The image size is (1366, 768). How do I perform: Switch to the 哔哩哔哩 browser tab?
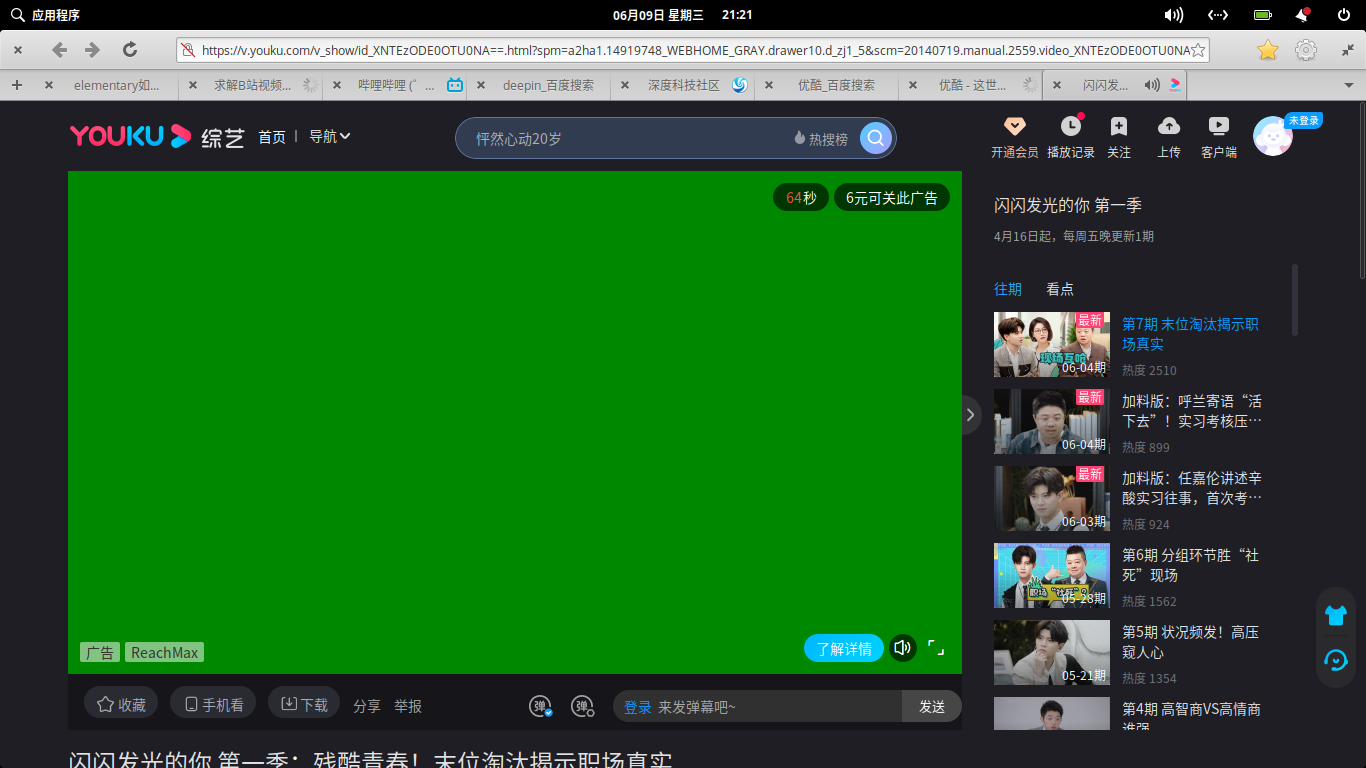[397, 85]
